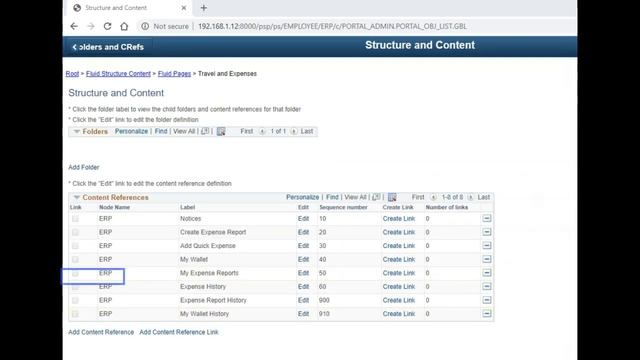
Task: Download Folders grid to spreadsheet icon
Action: click(221, 131)
